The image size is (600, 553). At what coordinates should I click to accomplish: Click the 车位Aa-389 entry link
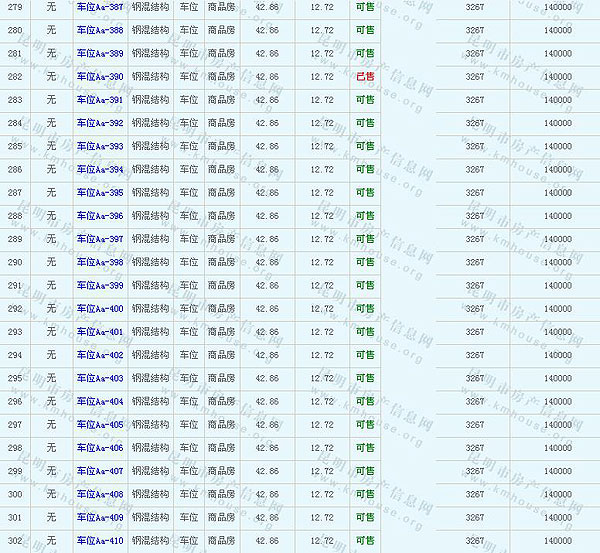coord(100,53)
